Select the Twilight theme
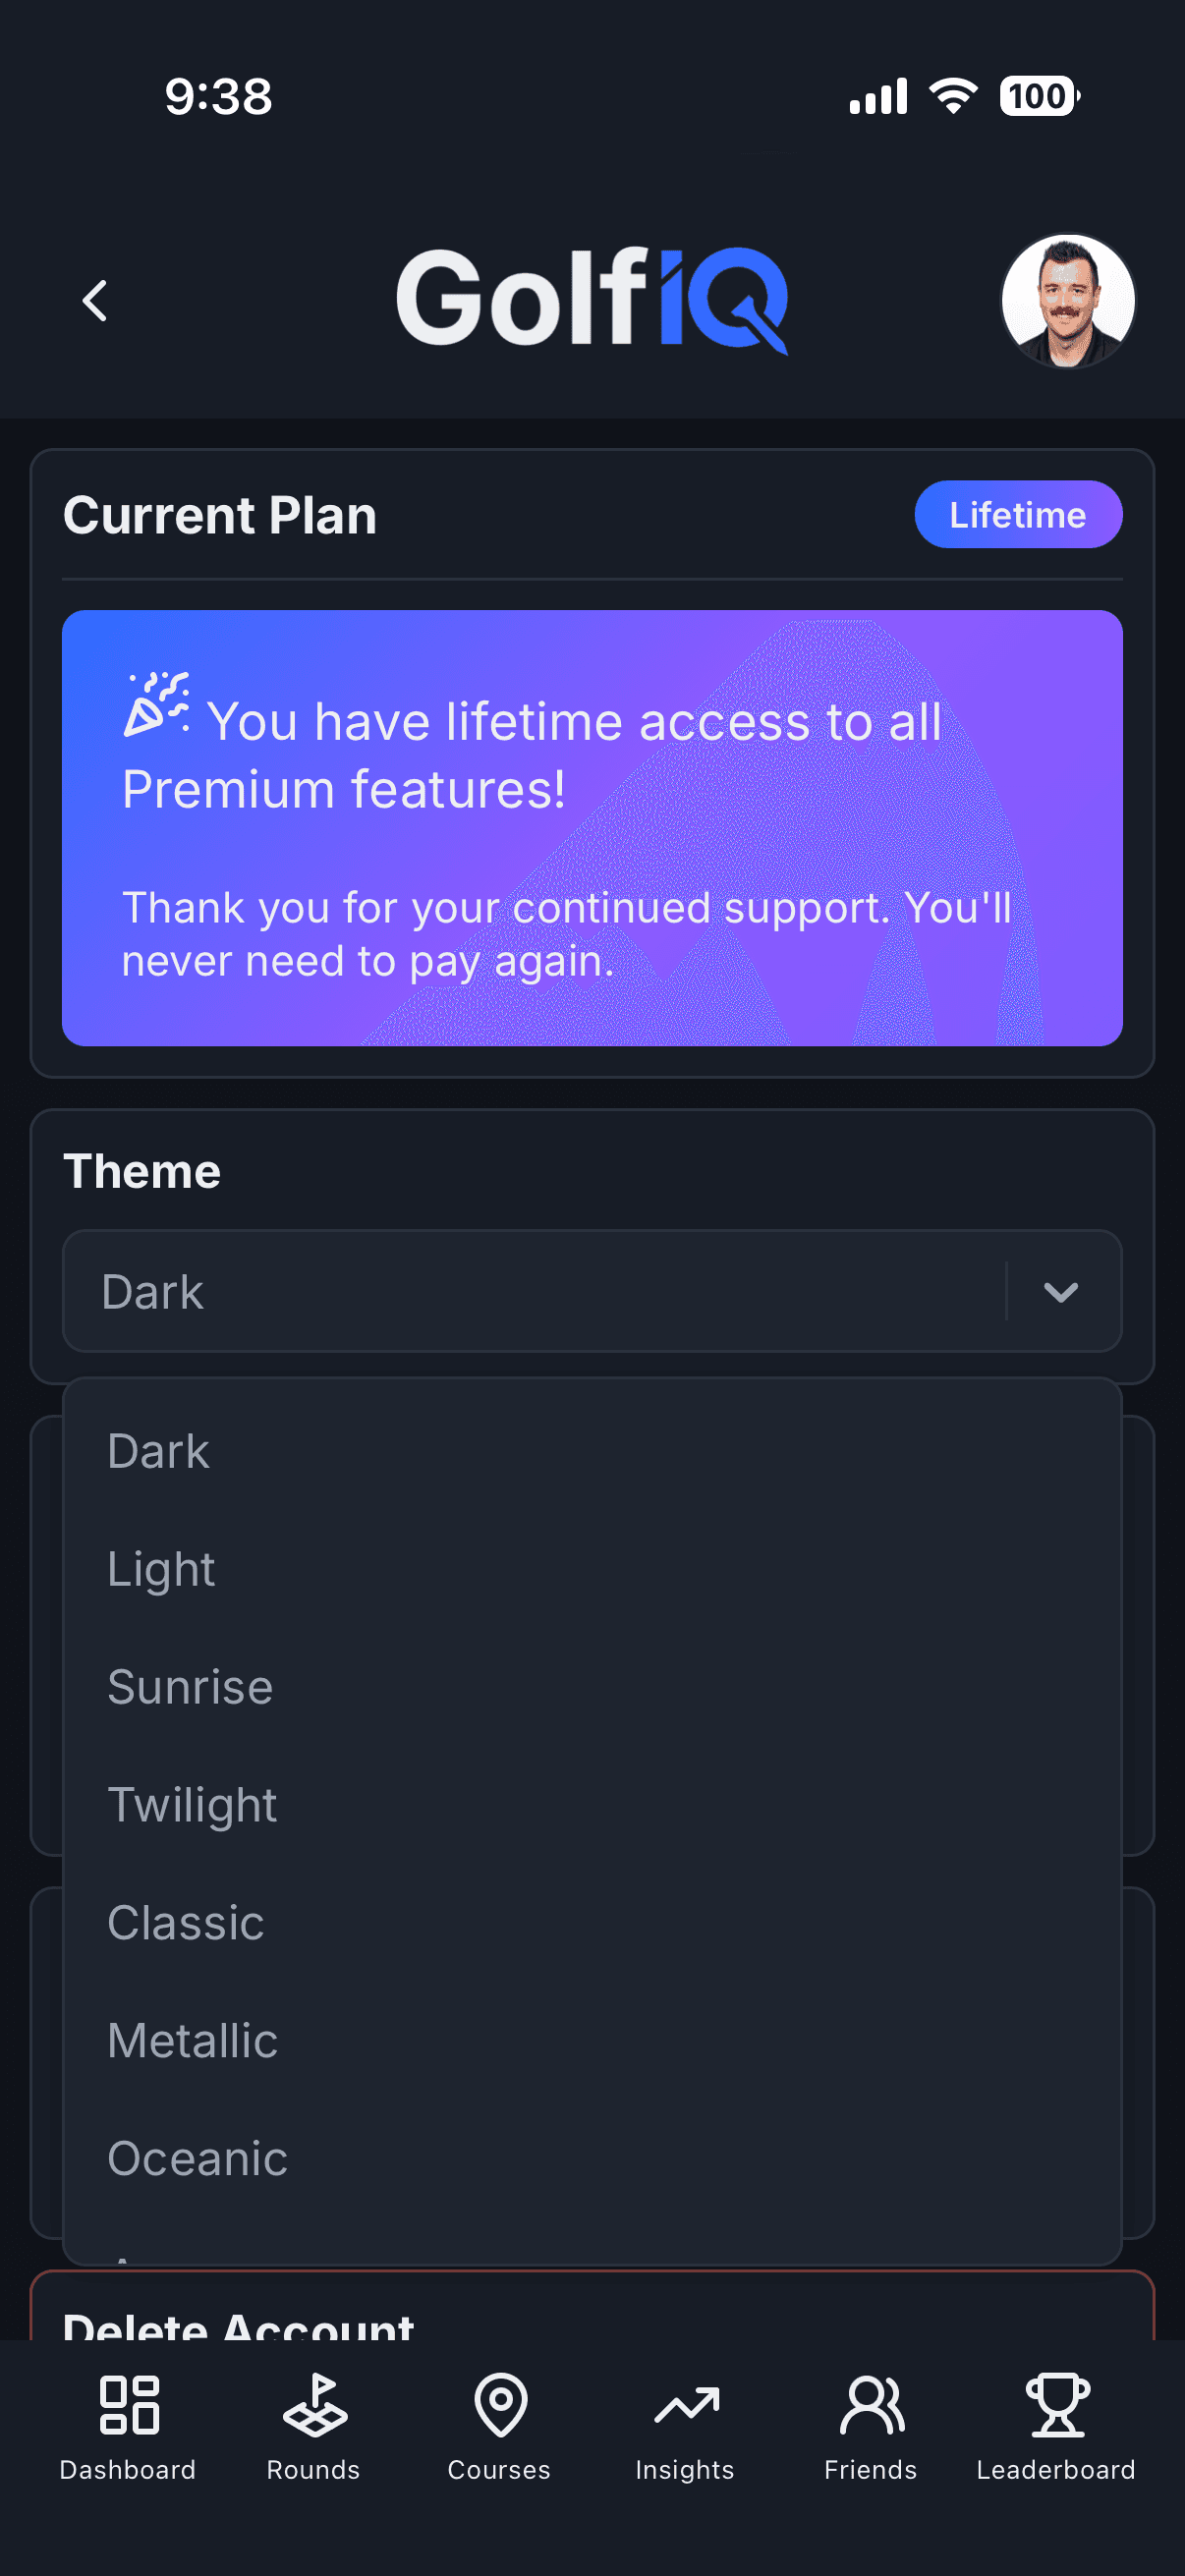The height and width of the screenshot is (2576, 1185). [x=192, y=1805]
